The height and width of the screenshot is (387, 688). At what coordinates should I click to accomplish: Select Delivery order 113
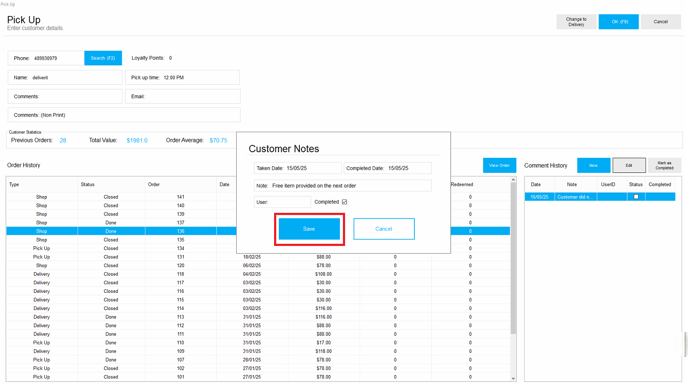(258, 317)
